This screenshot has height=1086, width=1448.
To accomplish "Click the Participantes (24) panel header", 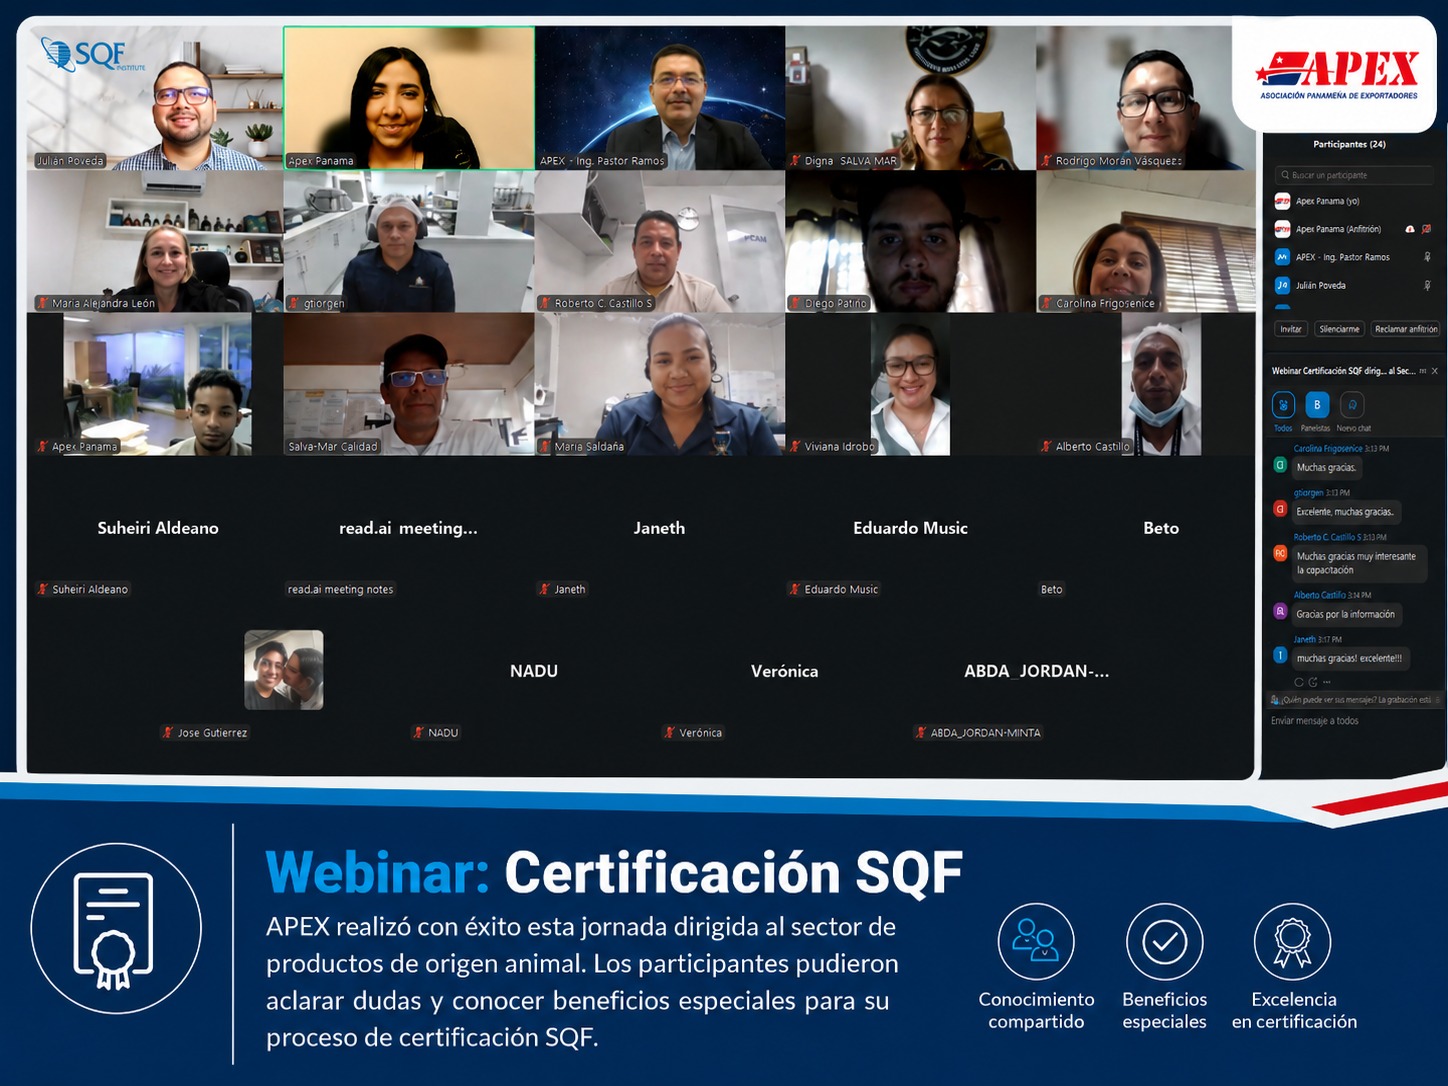I will [x=1349, y=145].
